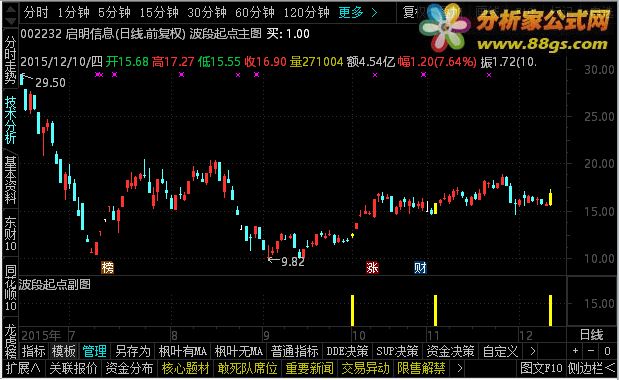Viewport: 619px width, 380px height.
Task: Open the 限售解禁 tab
Action: (422, 368)
